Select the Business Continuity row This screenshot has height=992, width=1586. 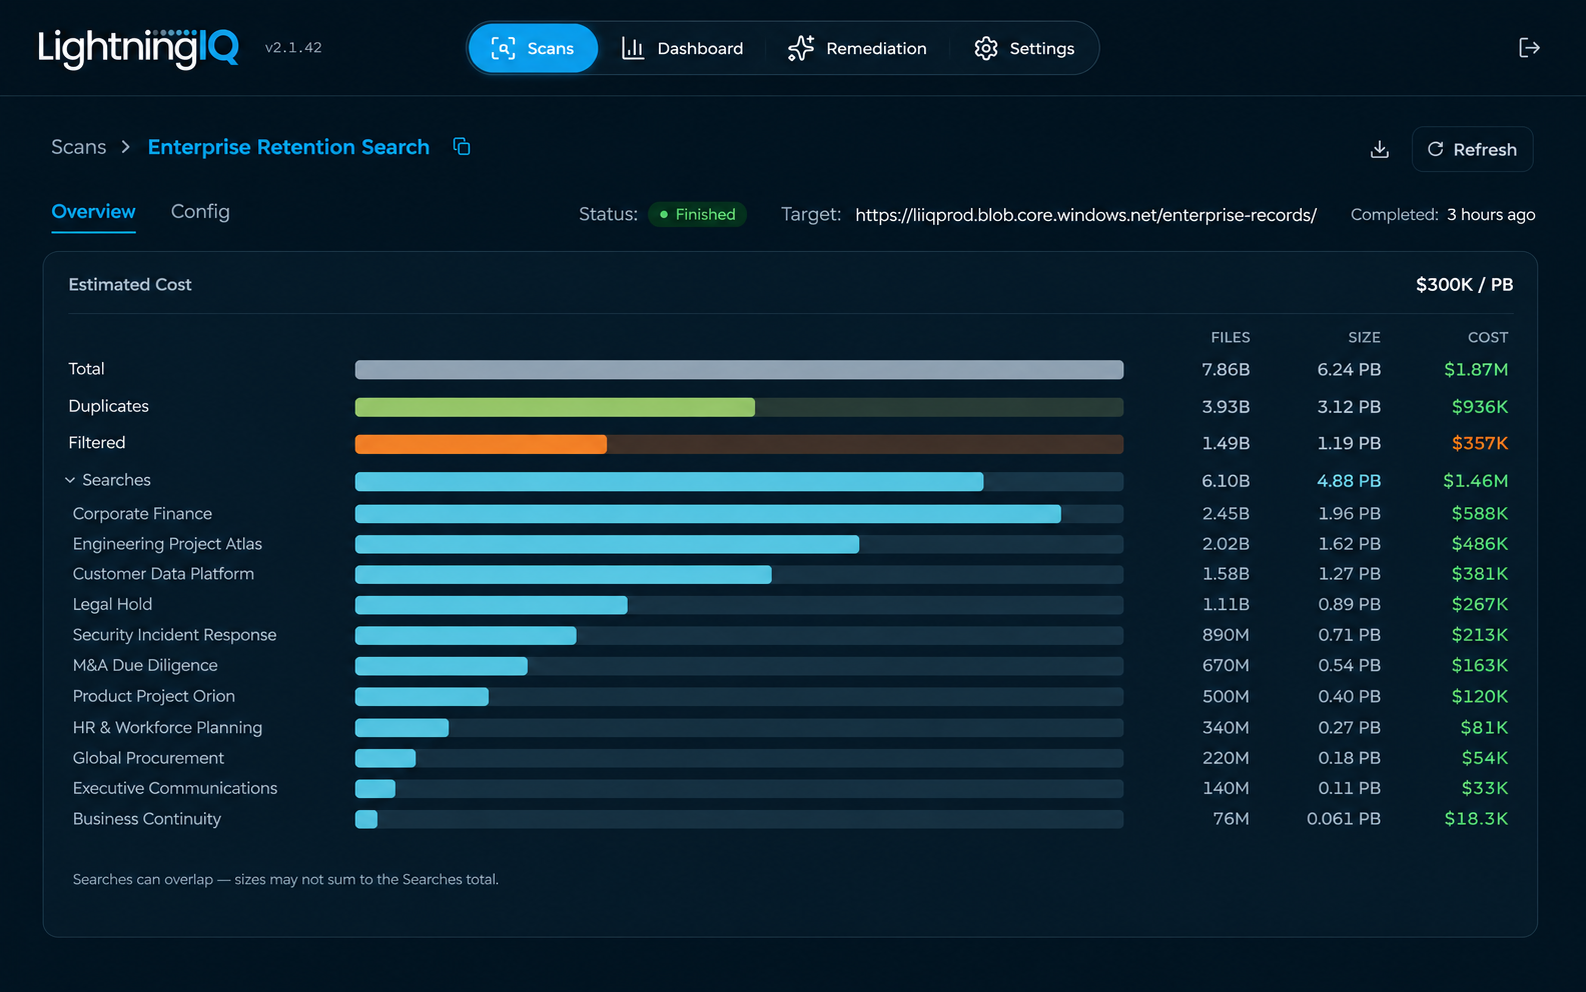click(790, 819)
